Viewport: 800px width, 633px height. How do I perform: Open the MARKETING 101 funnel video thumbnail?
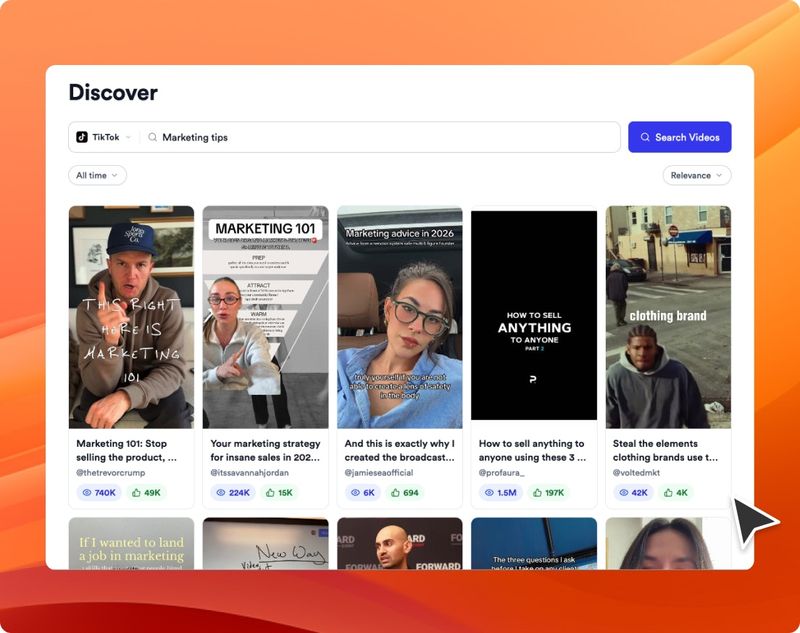[265, 317]
